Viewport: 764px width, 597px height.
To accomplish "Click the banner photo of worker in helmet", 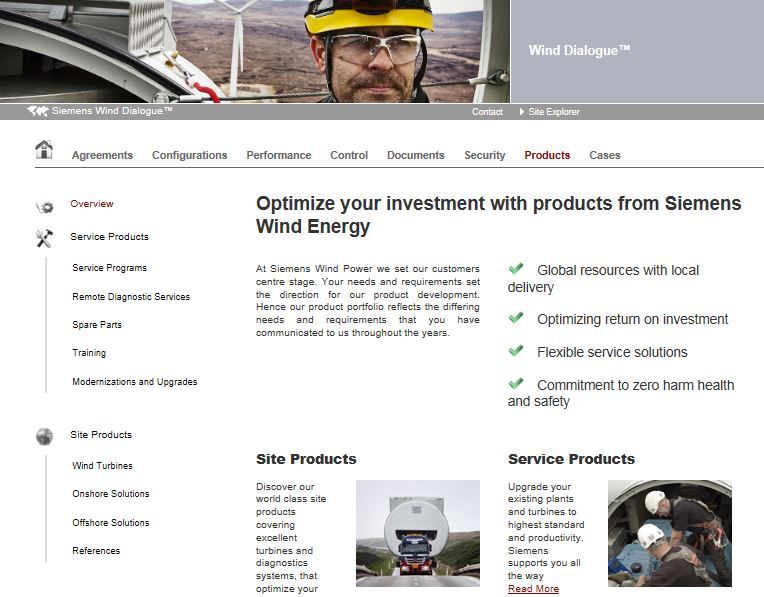I will tap(255, 51).
